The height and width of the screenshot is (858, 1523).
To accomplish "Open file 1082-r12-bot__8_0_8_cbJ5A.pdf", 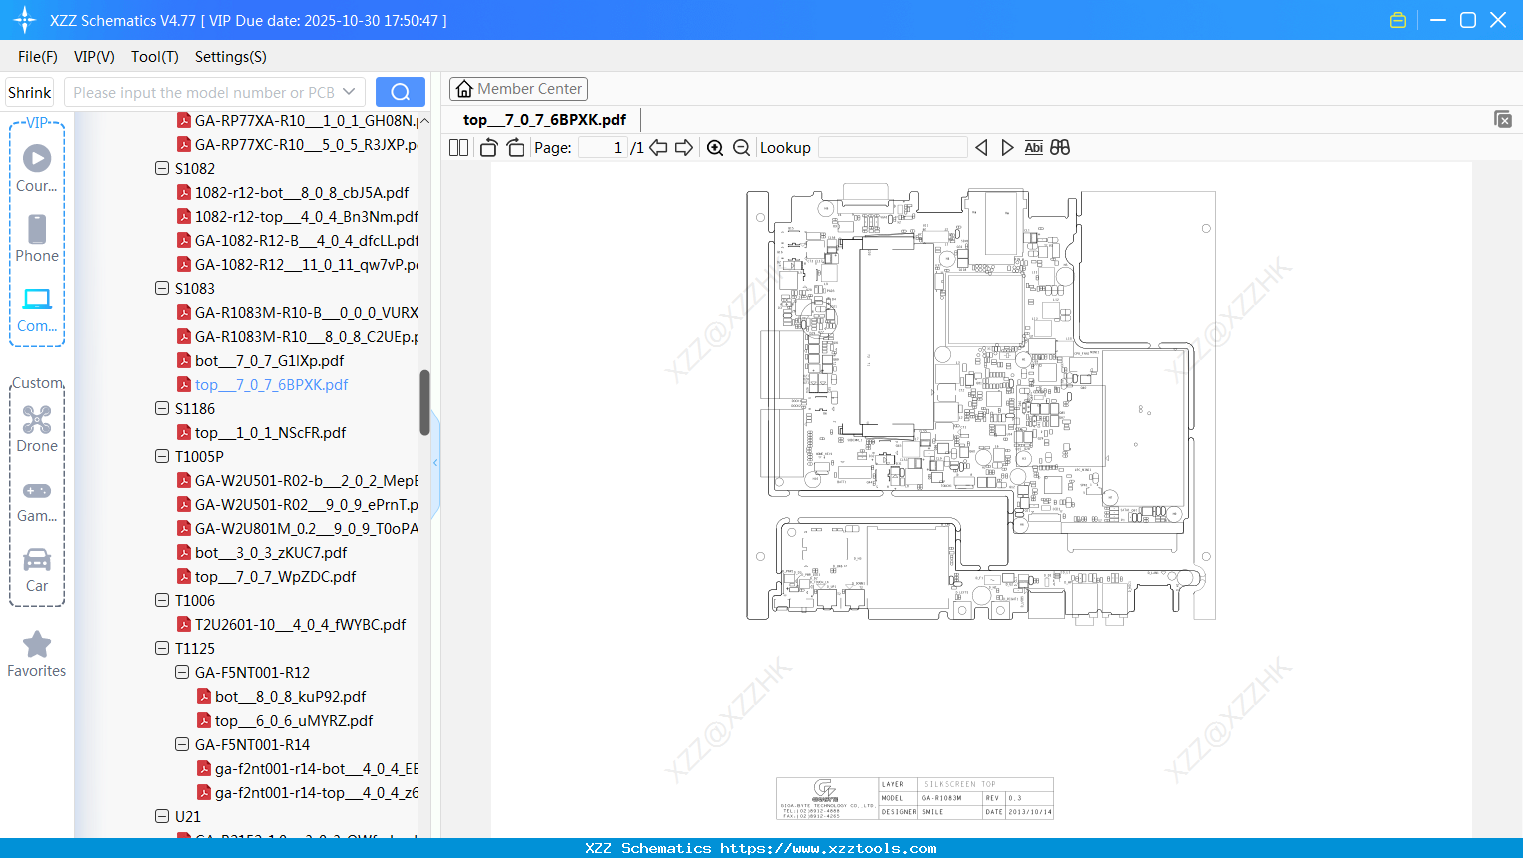I will pyautogui.click(x=302, y=192).
